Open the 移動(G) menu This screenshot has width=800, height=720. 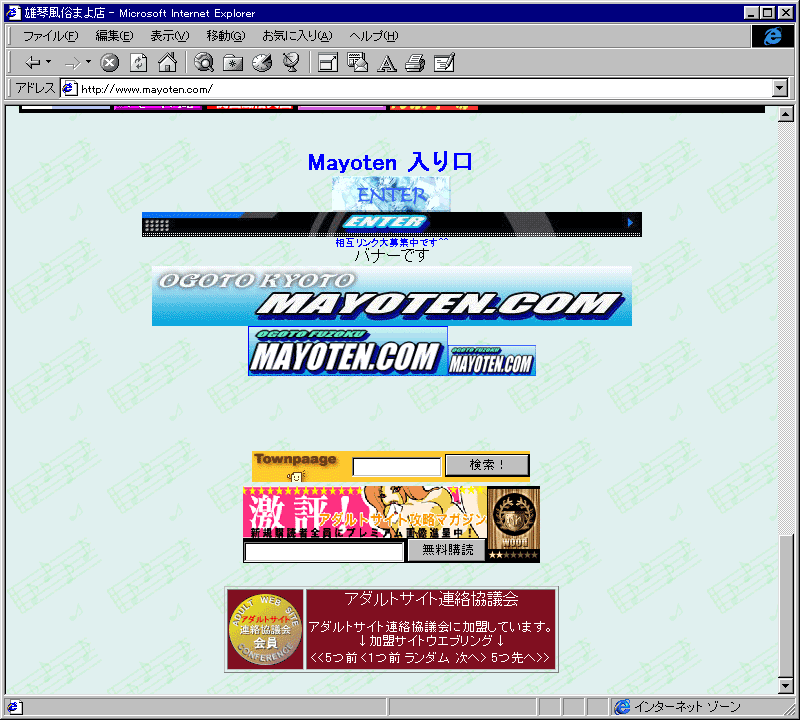226,36
